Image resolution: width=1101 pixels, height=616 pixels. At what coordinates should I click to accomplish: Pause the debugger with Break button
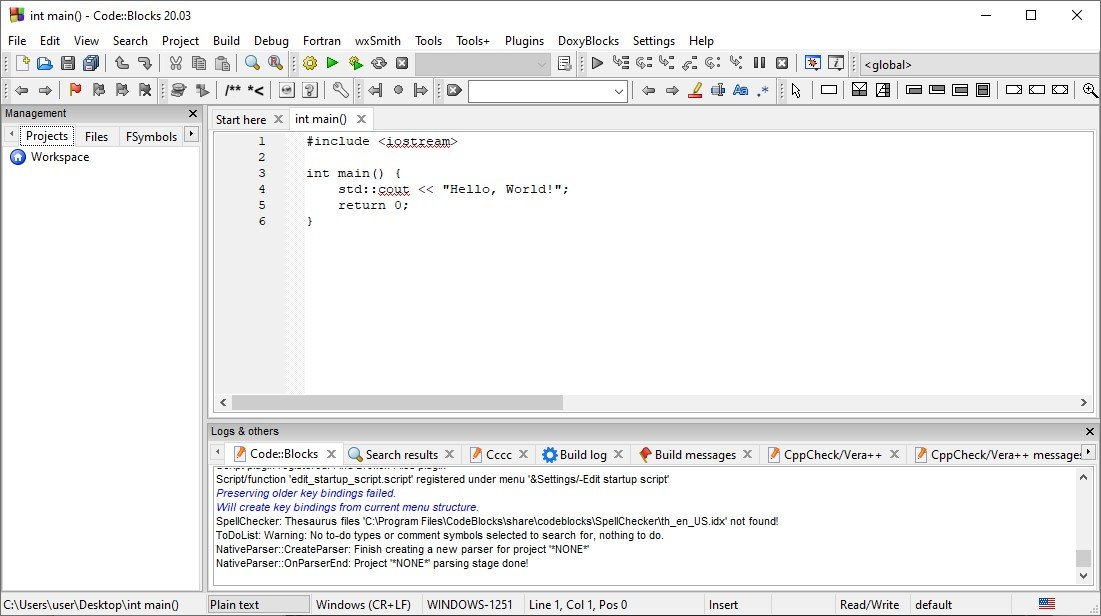point(759,63)
